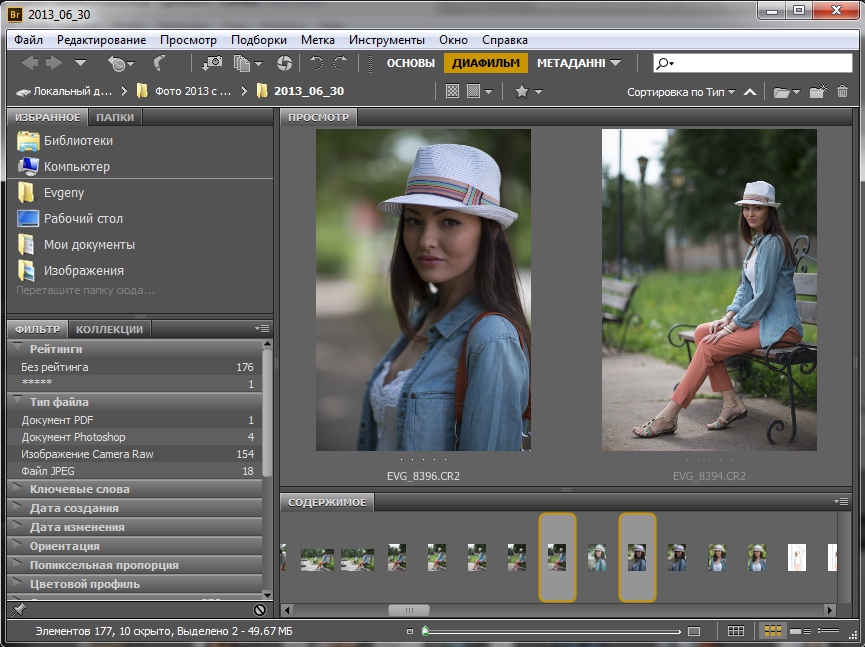The image size is (865, 647).
Task: Go forward using the forward arrow
Action: coord(54,63)
